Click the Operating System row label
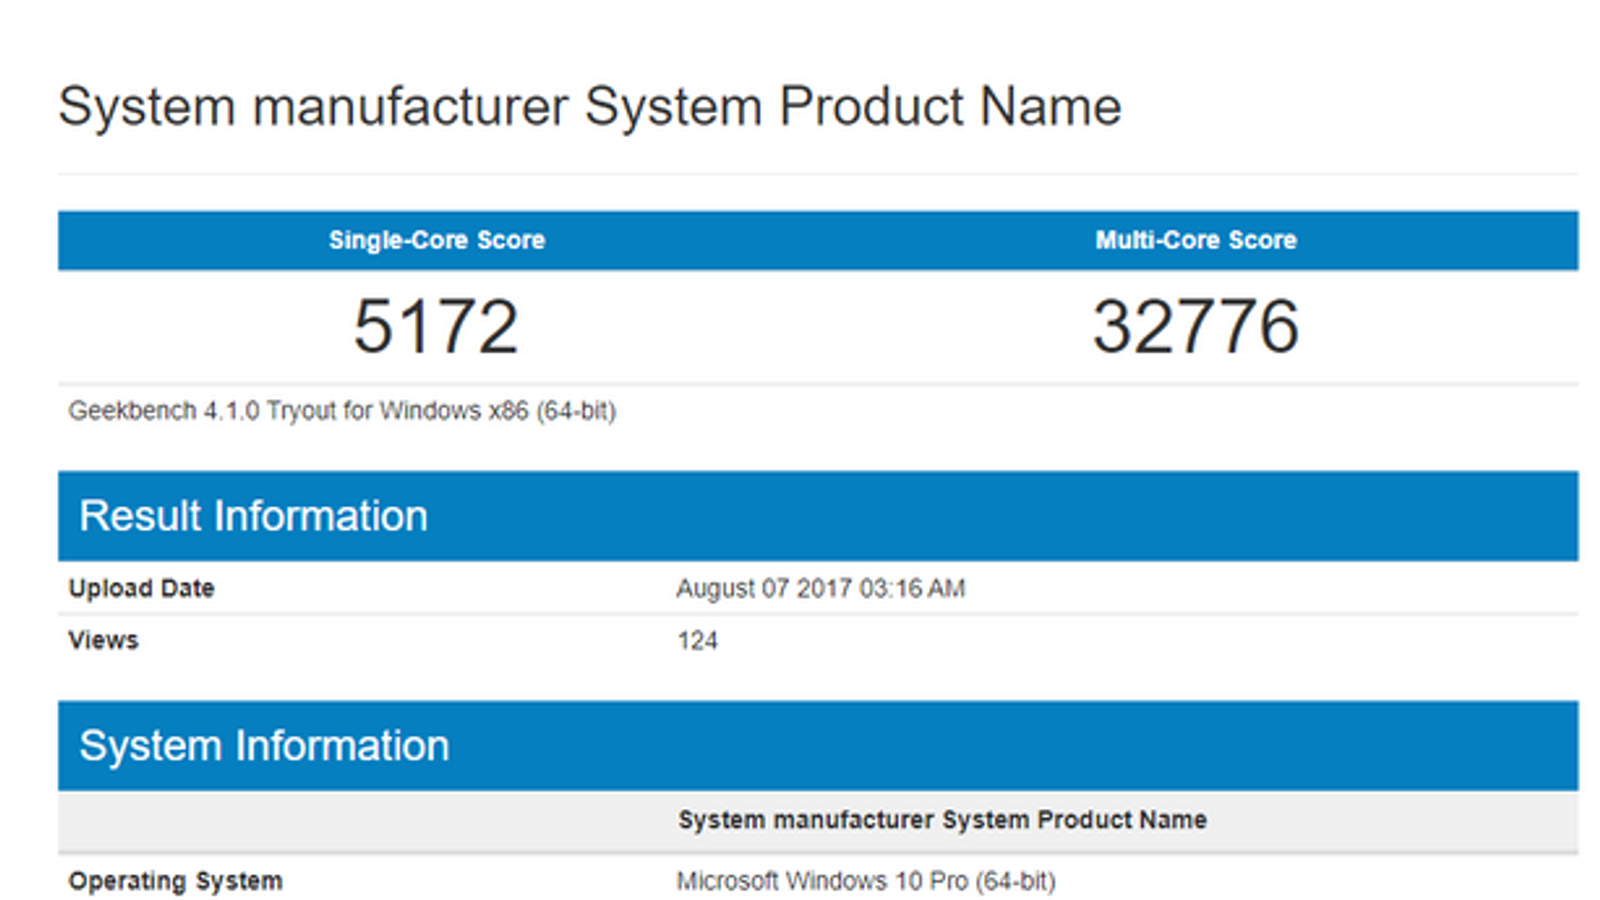1600x900 pixels. tap(175, 881)
